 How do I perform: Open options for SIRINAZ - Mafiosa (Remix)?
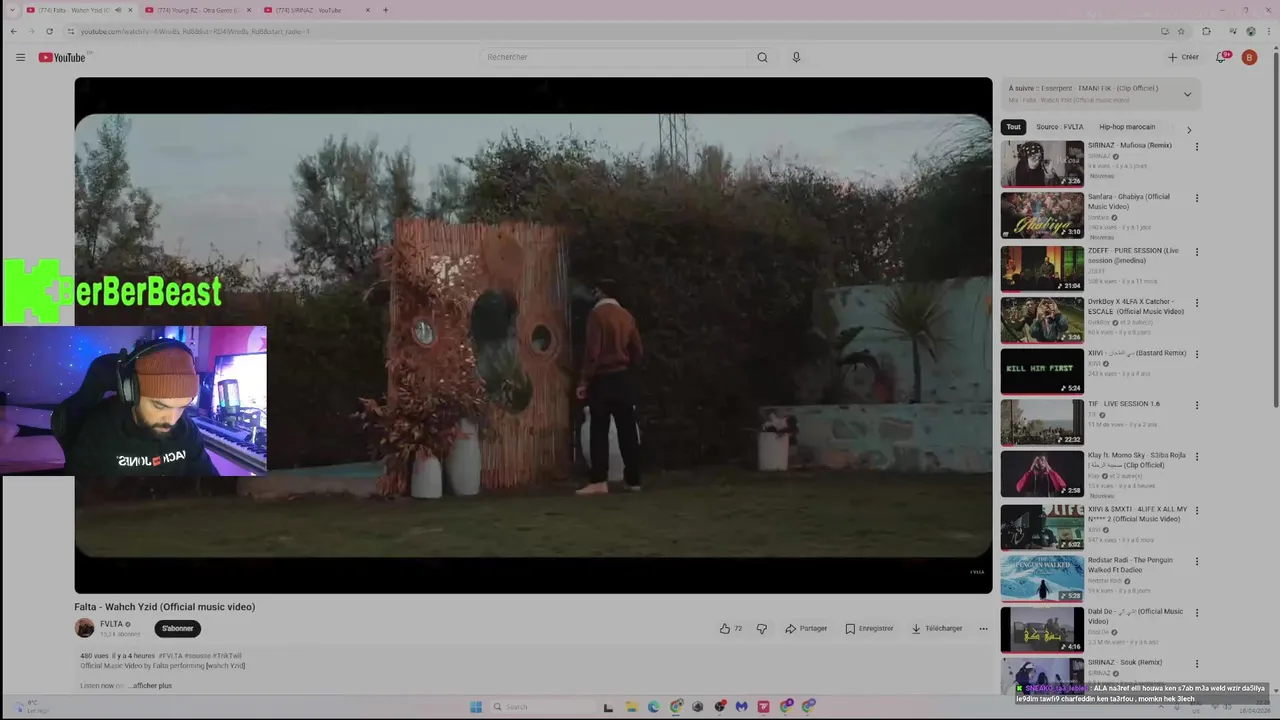coord(1196,146)
